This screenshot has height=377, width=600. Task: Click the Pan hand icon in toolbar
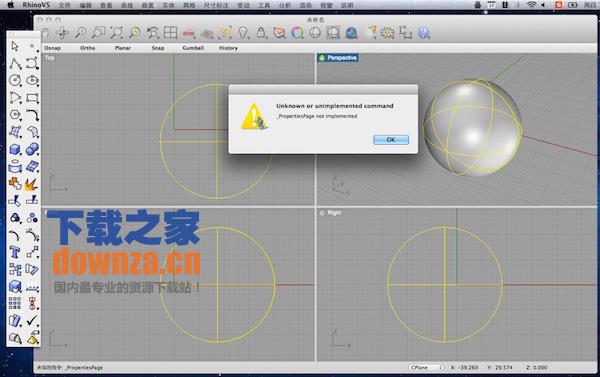click(x=45, y=33)
